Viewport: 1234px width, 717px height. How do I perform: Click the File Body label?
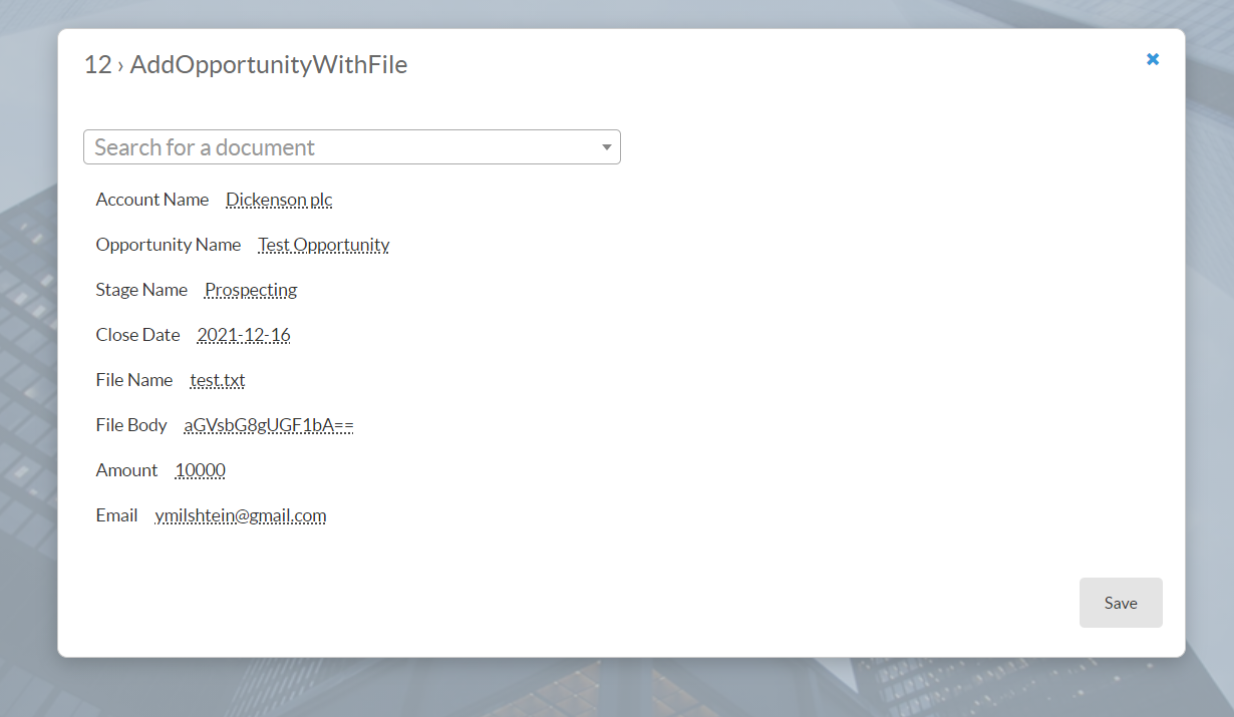[x=131, y=425]
